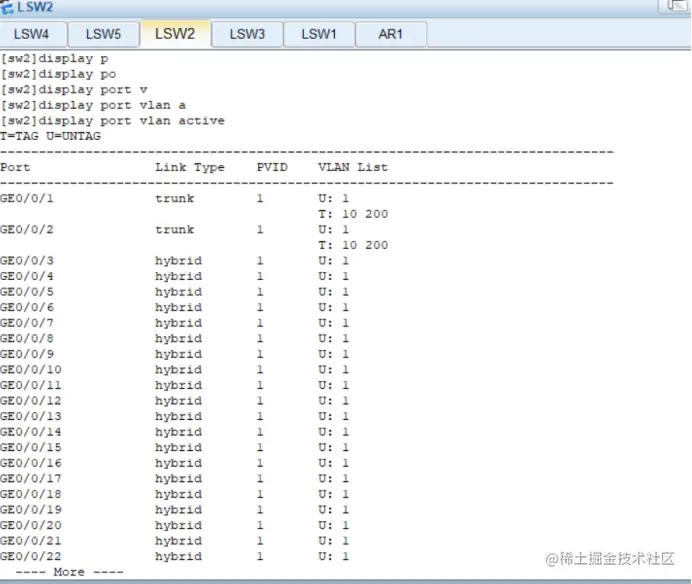Click 'U: 1' VLAN list of GE0/0/15
This screenshot has height=584, width=692.
pyautogui.click(x=334, y=447)
